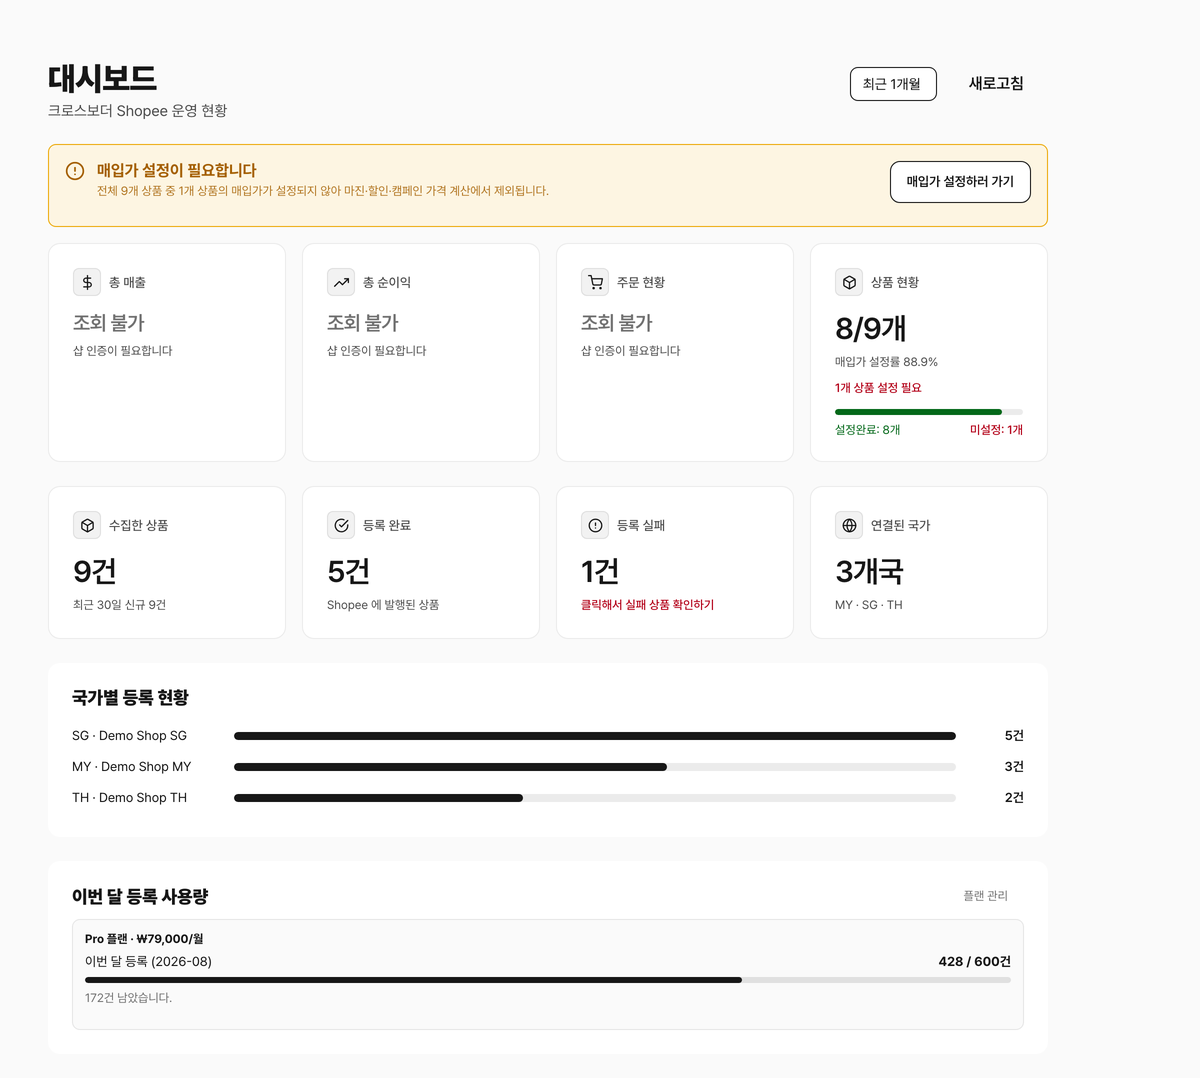This screenshot has width=1200, height=1078.
Task: Click the Shopee 에 발행된 상품 text
Action: point(383,605)
